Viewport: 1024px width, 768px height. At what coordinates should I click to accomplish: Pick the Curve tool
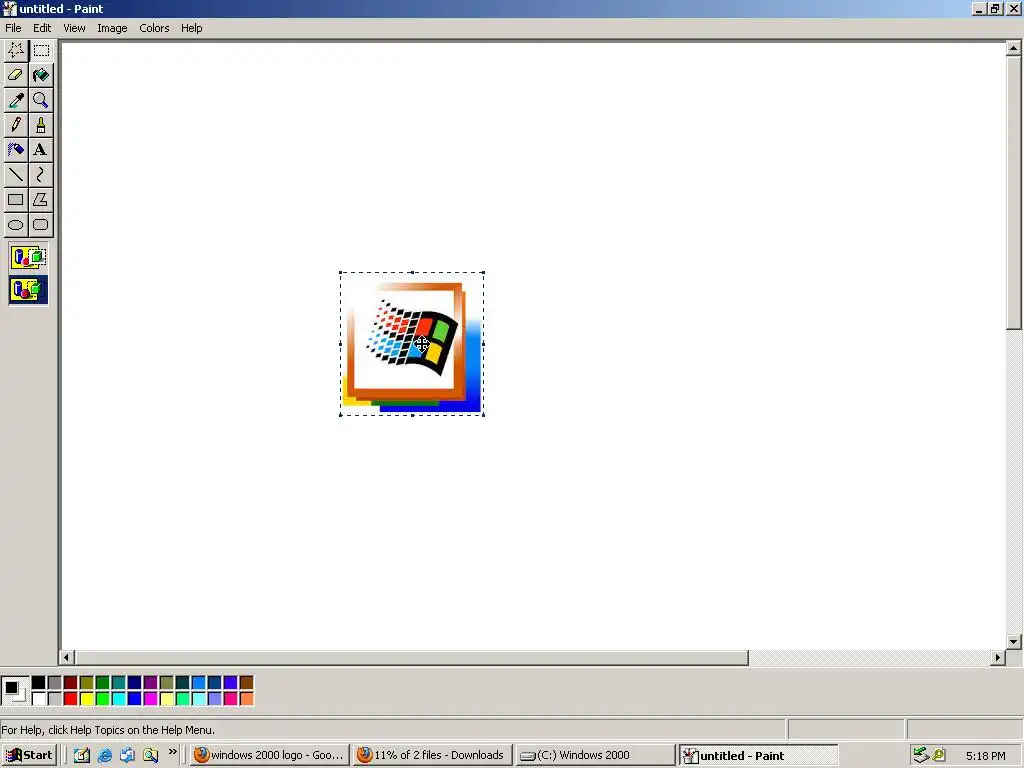pyautogui.click(x=40, y=174)
